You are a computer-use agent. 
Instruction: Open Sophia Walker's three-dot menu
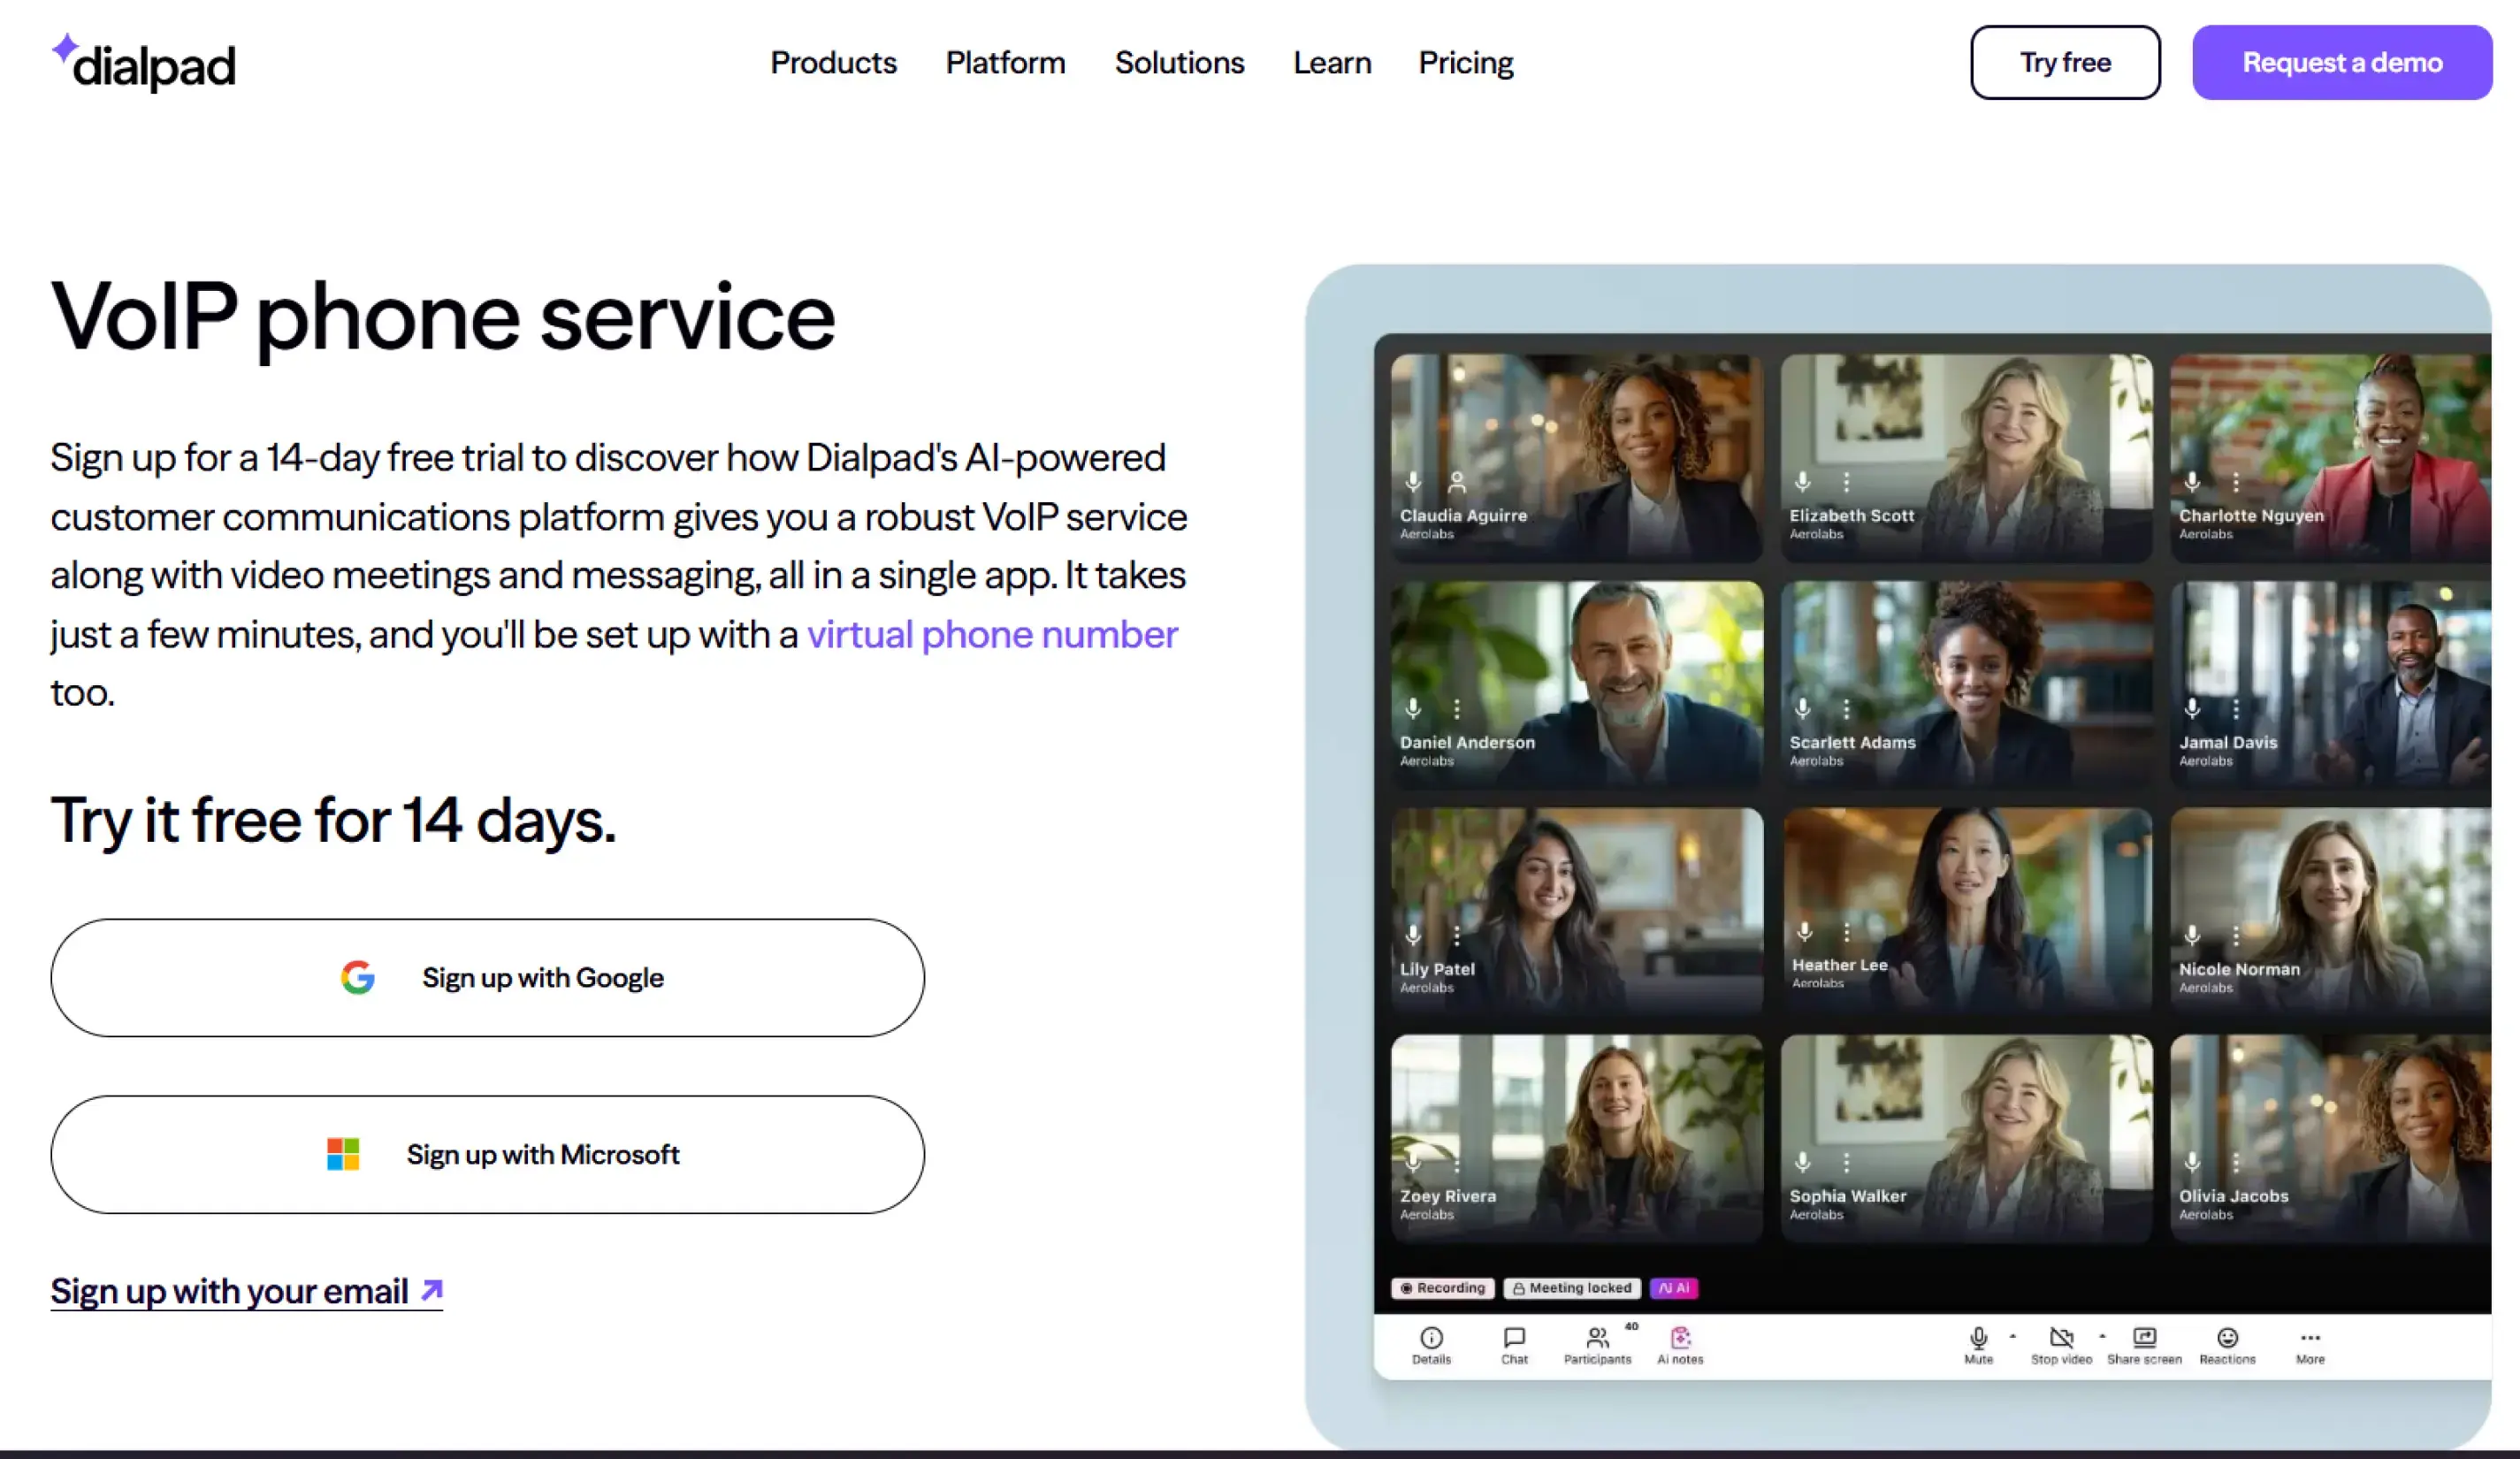pyautogui.click(x=1846, y=1162)
